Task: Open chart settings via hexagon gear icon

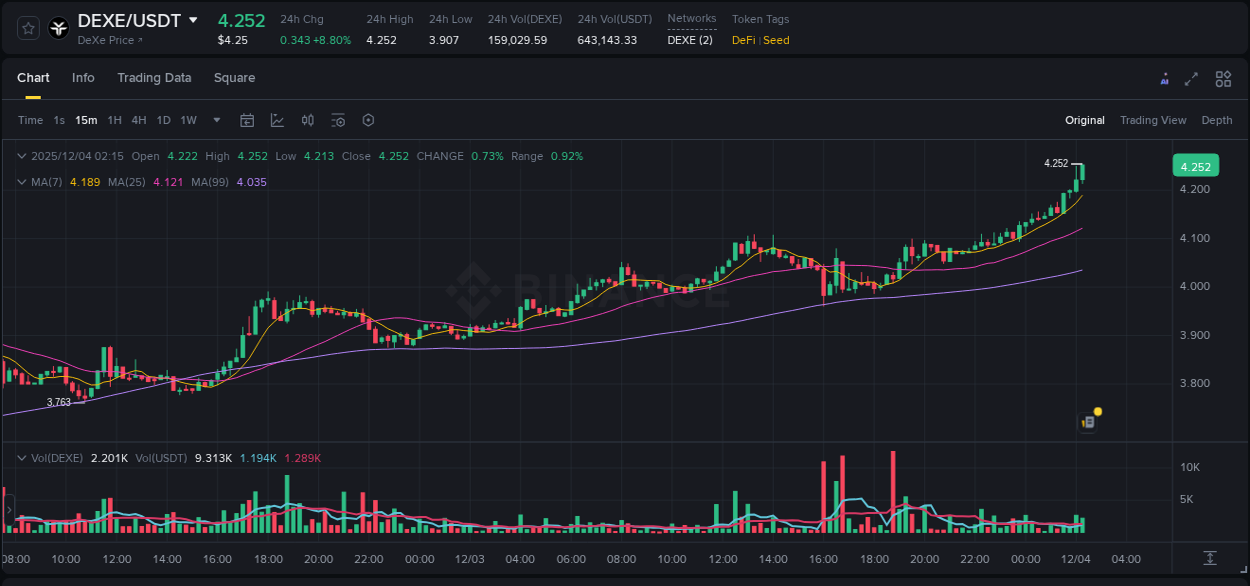Action: [368, 120]
